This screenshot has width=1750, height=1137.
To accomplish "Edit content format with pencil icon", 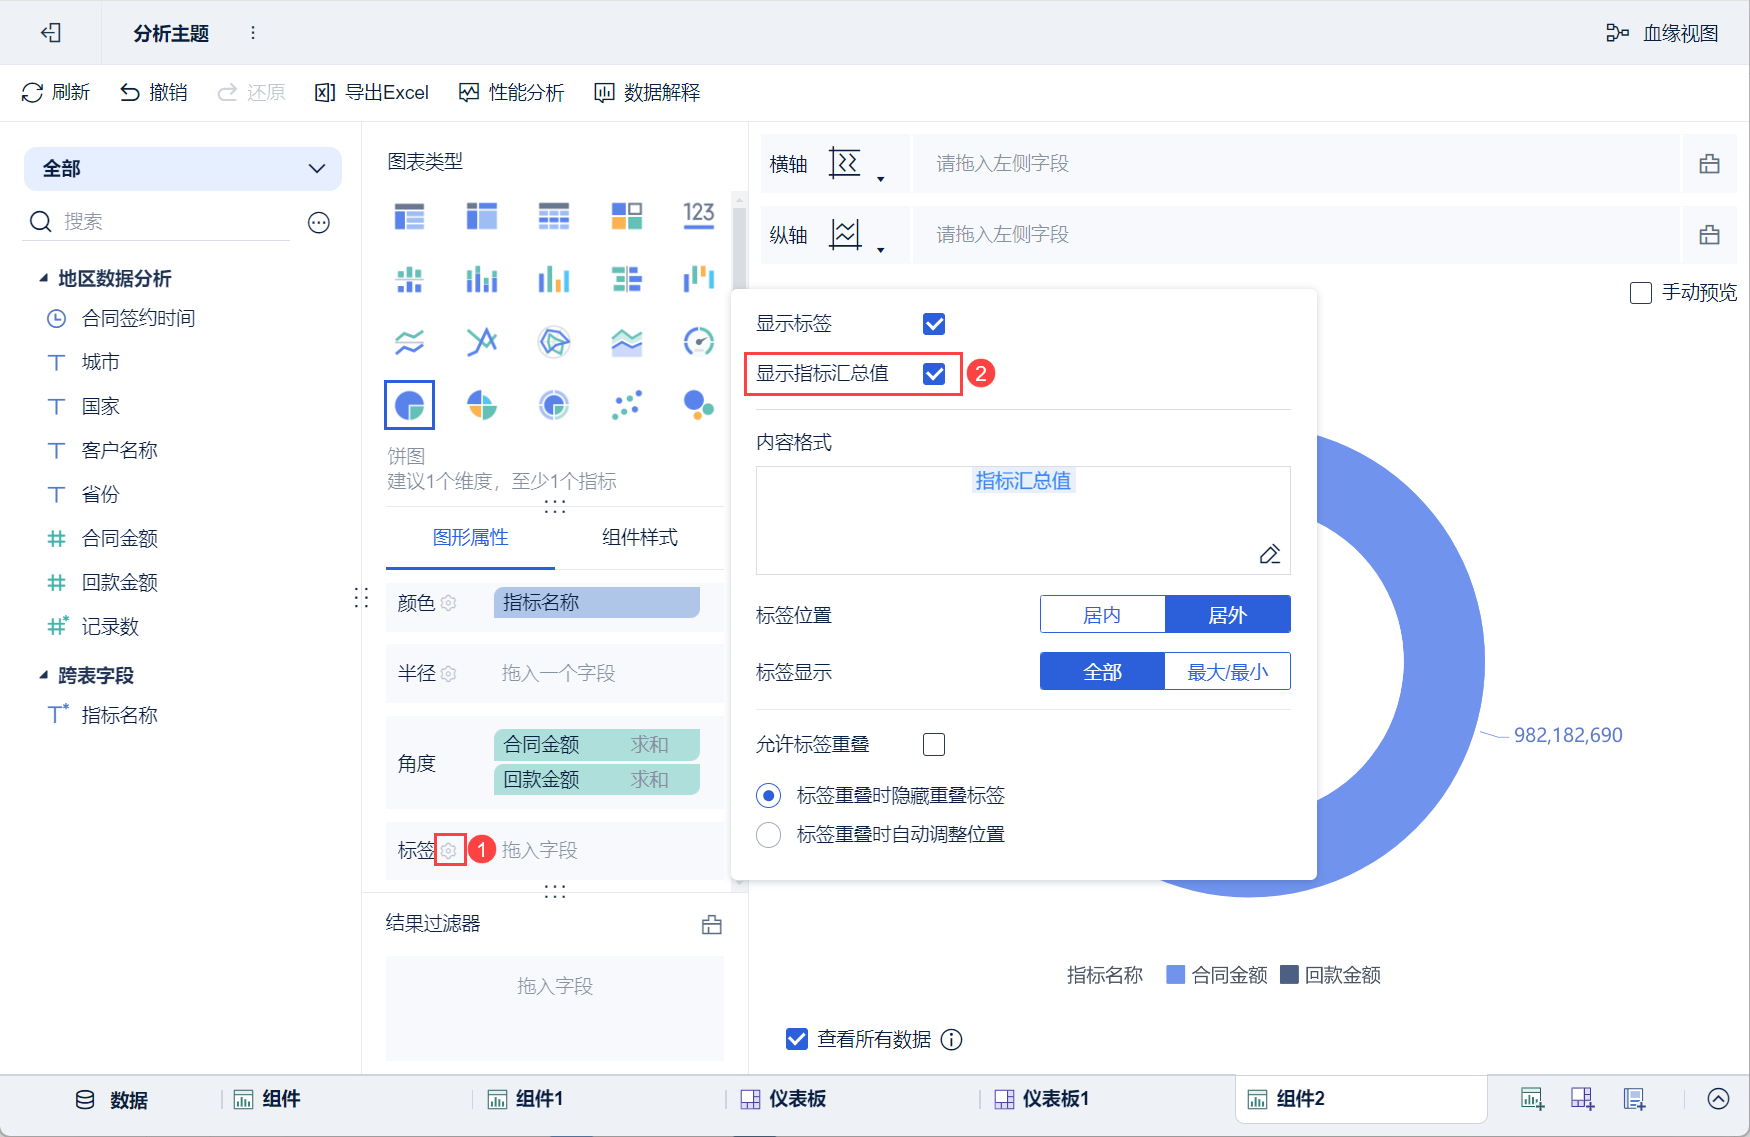I will (1269, 554).
